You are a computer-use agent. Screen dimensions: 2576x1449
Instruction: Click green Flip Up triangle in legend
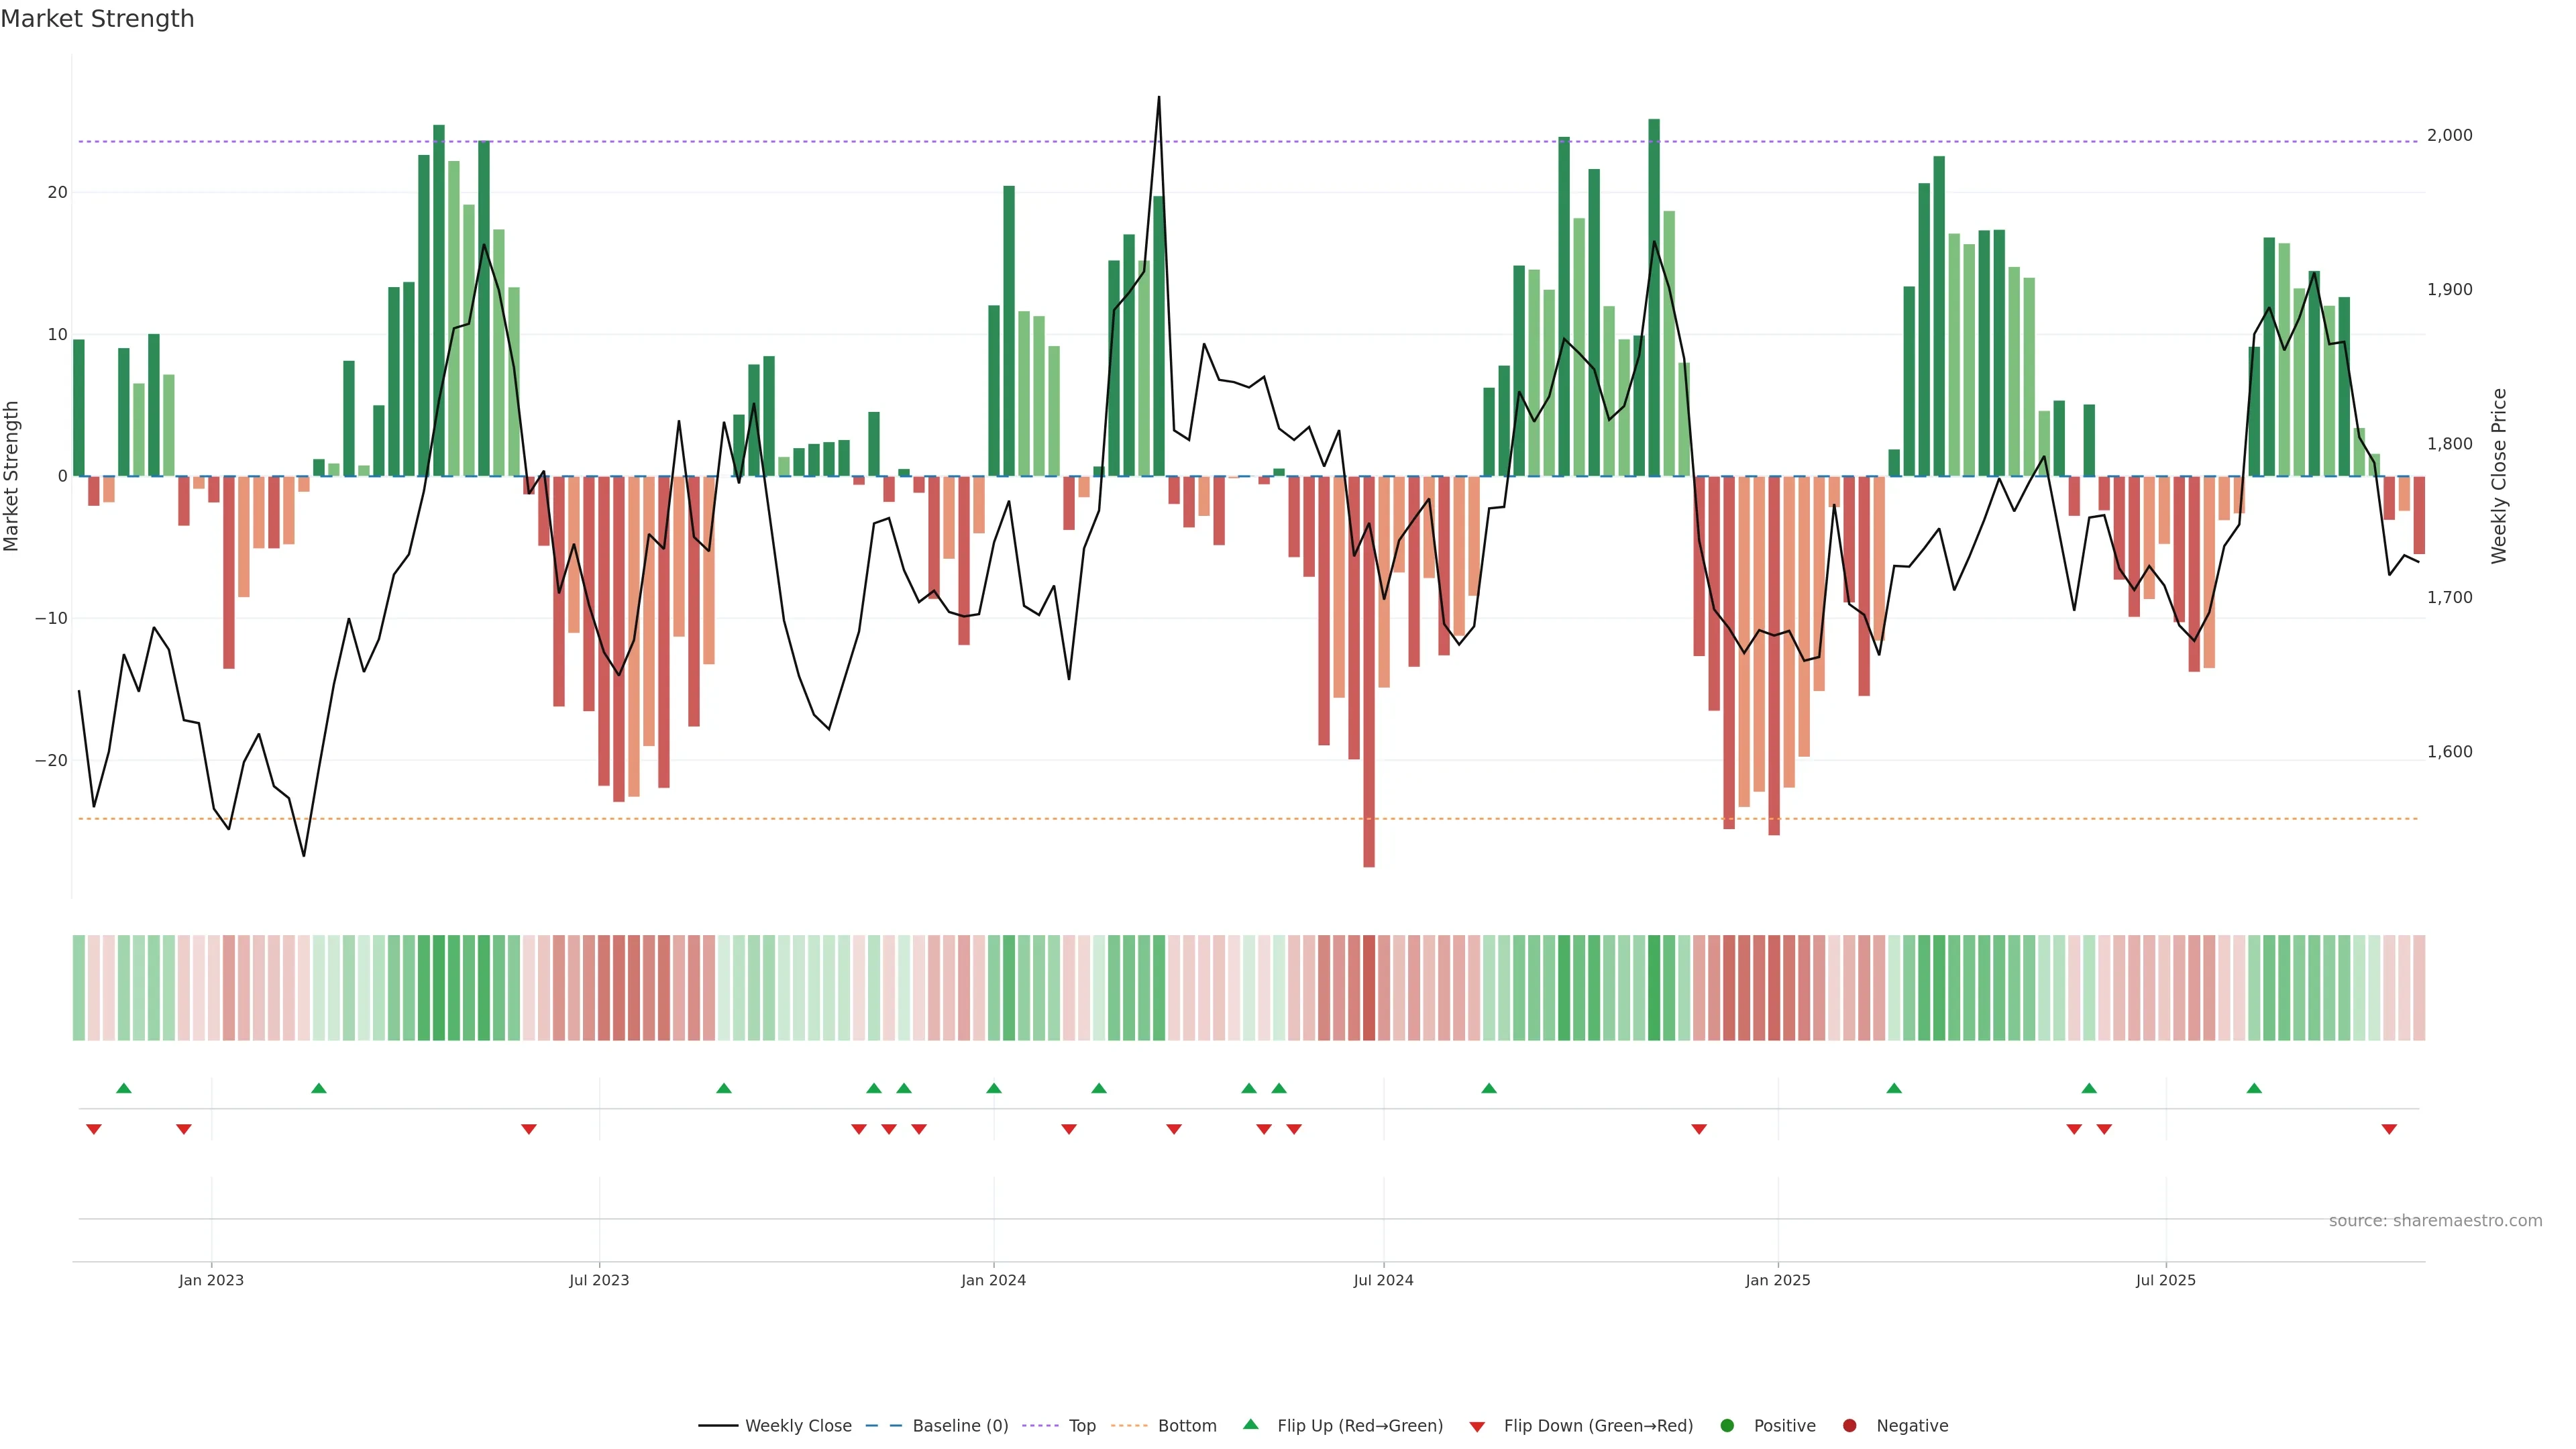tap(1250, 1424)
